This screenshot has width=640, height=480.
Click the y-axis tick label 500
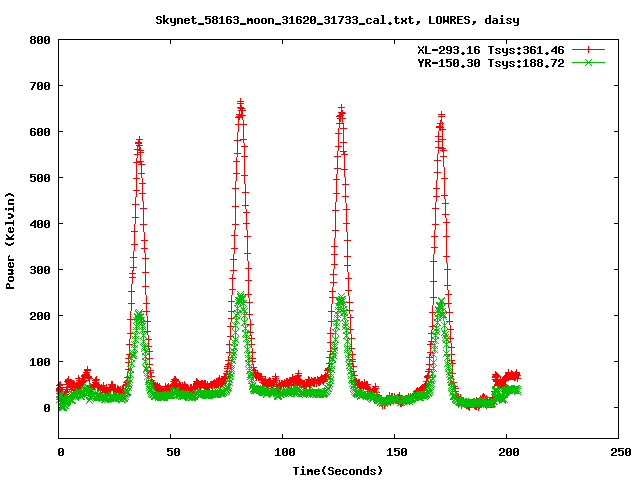[x=40, y=178]
